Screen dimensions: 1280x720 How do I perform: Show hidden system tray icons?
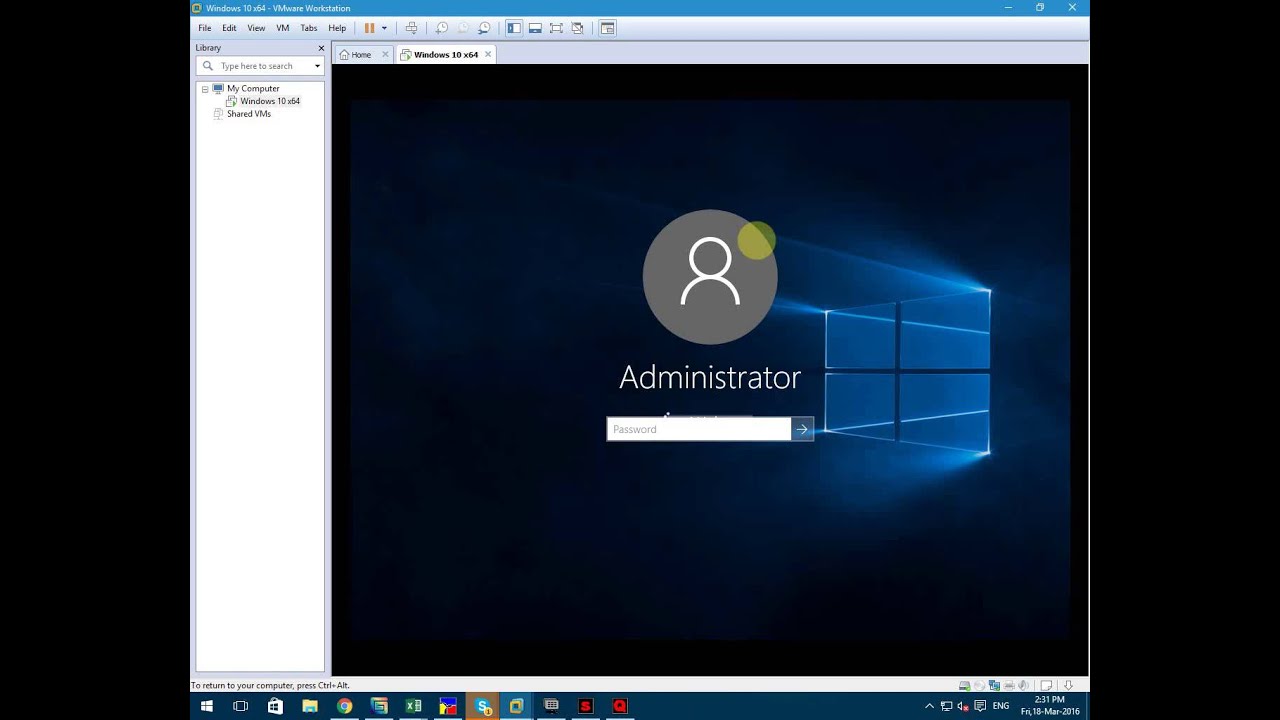[929, 706]
